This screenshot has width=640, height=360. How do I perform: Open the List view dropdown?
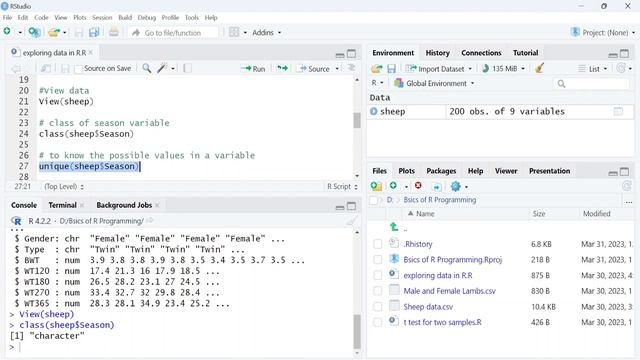[x=593, y=69]
